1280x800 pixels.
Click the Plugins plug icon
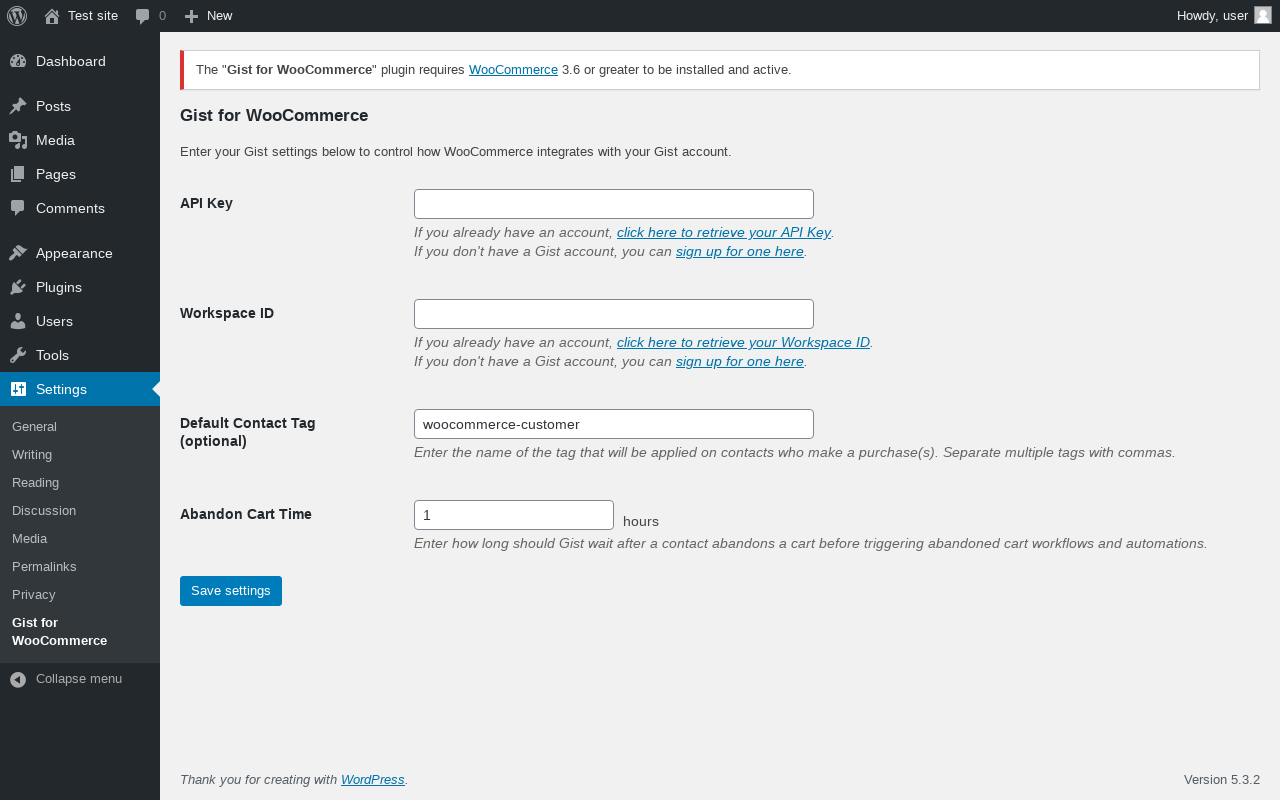click(18, 287)
